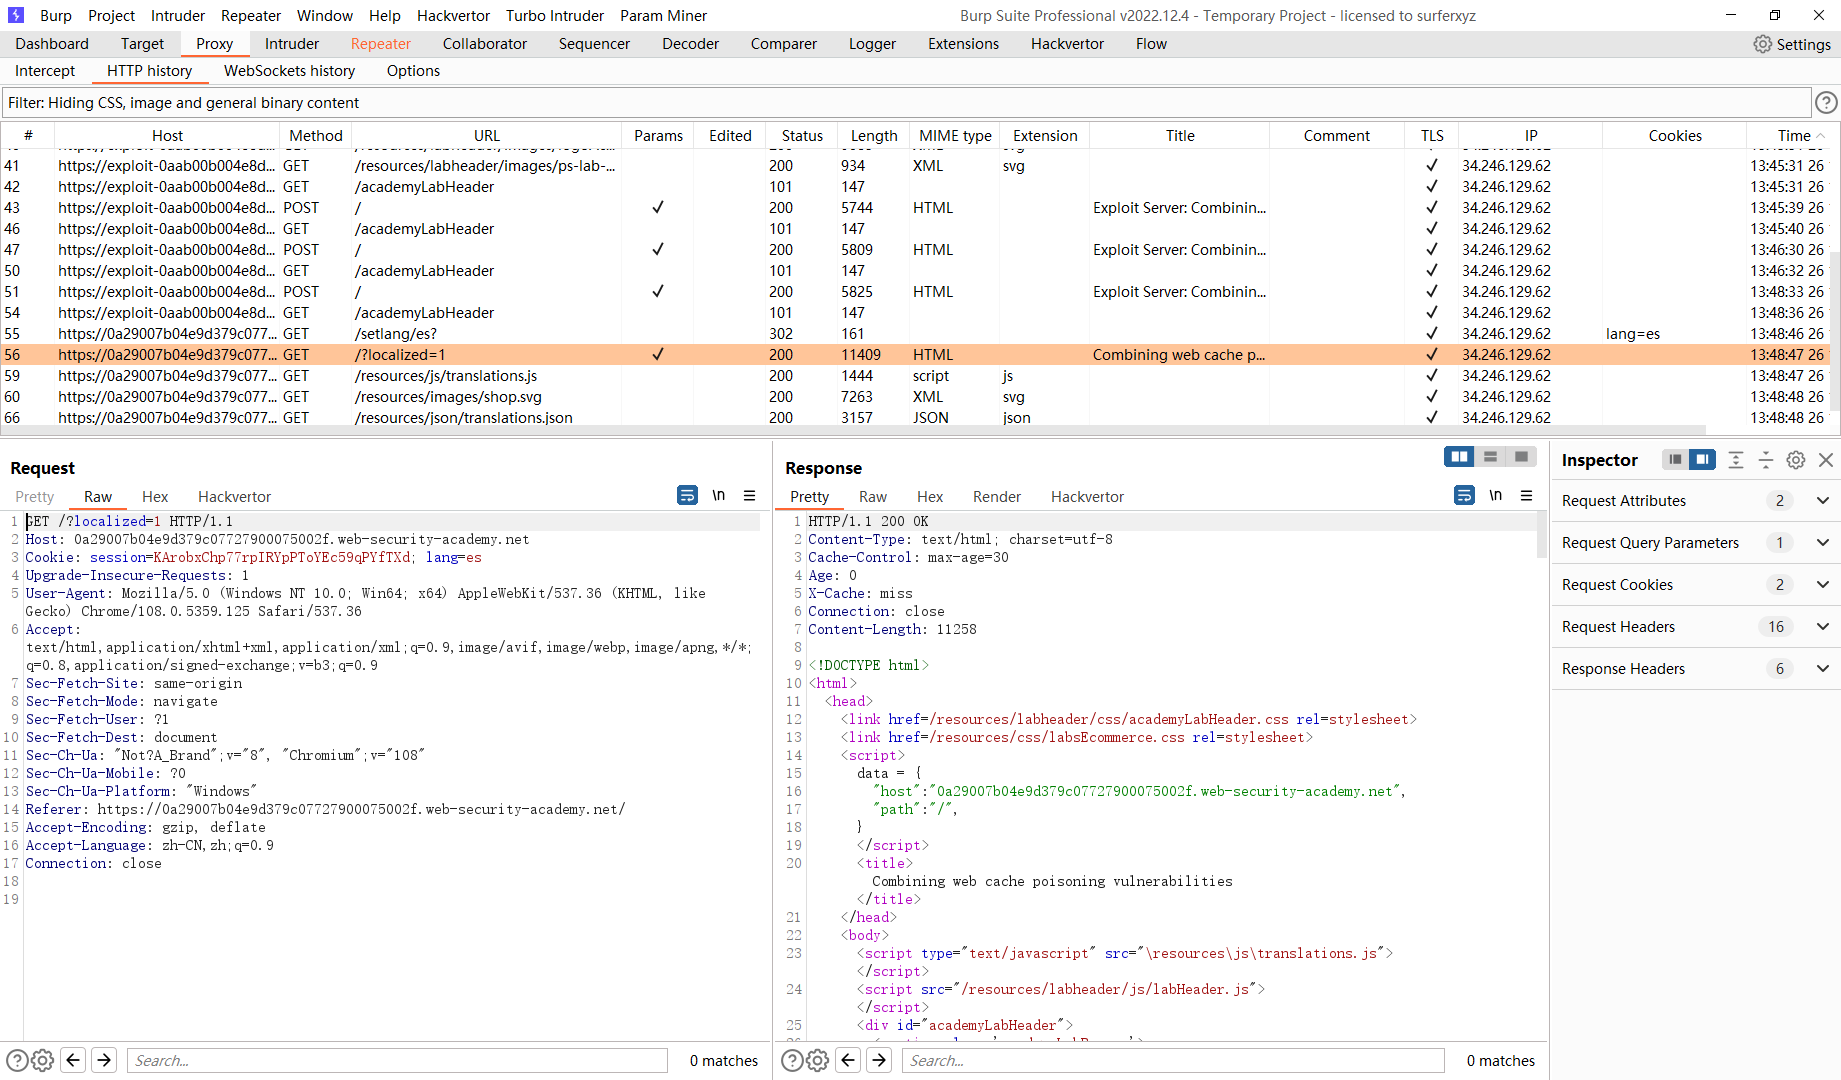The height and width of the screenshot is (1080, 1841).
Task: Click Response search input field
Action: click(1173, 1061)
